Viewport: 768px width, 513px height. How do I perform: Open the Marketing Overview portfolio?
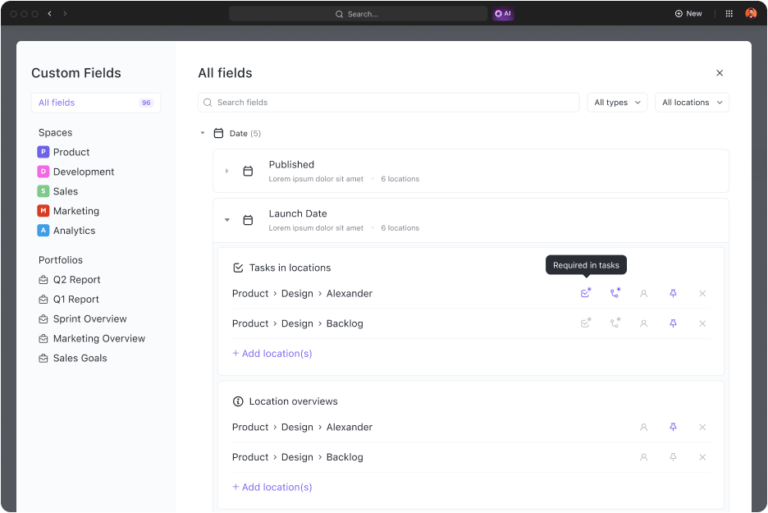[x=92, y=339]
